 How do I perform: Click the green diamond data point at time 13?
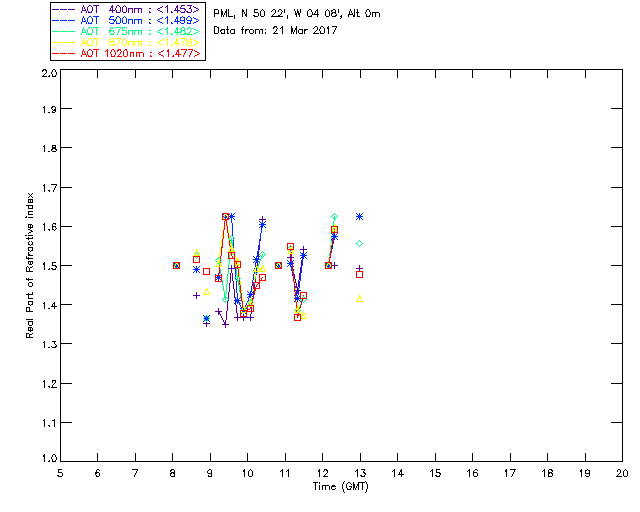click(x=360, y=244)
